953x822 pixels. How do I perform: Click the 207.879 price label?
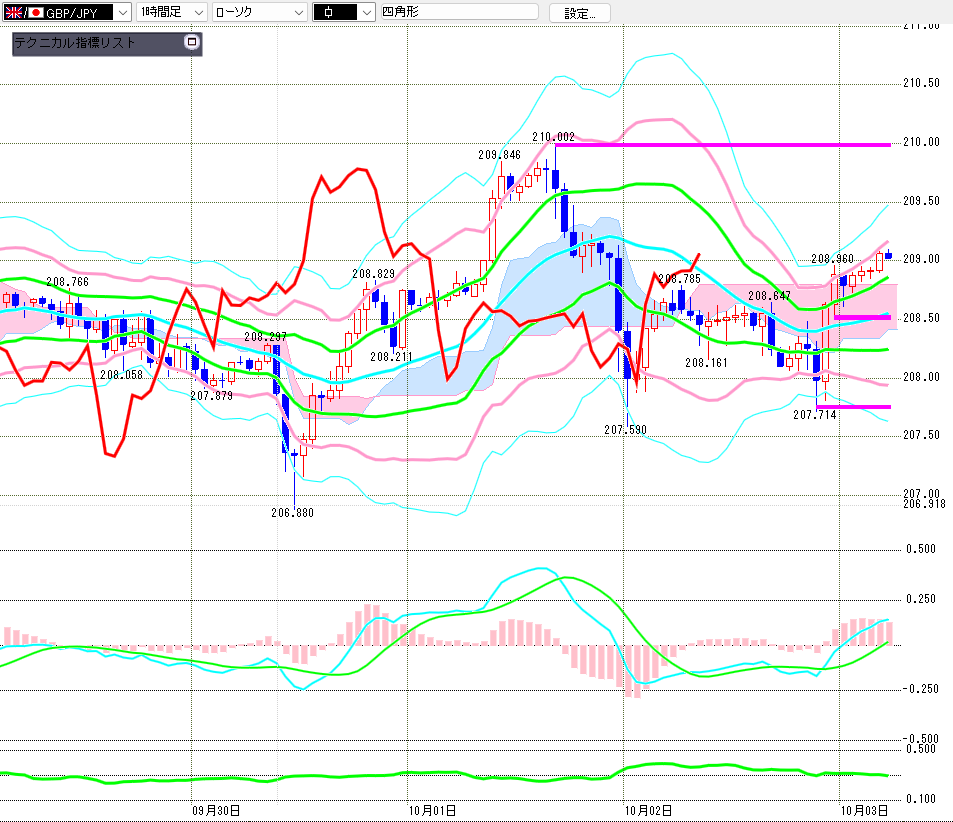pos(212,396)
